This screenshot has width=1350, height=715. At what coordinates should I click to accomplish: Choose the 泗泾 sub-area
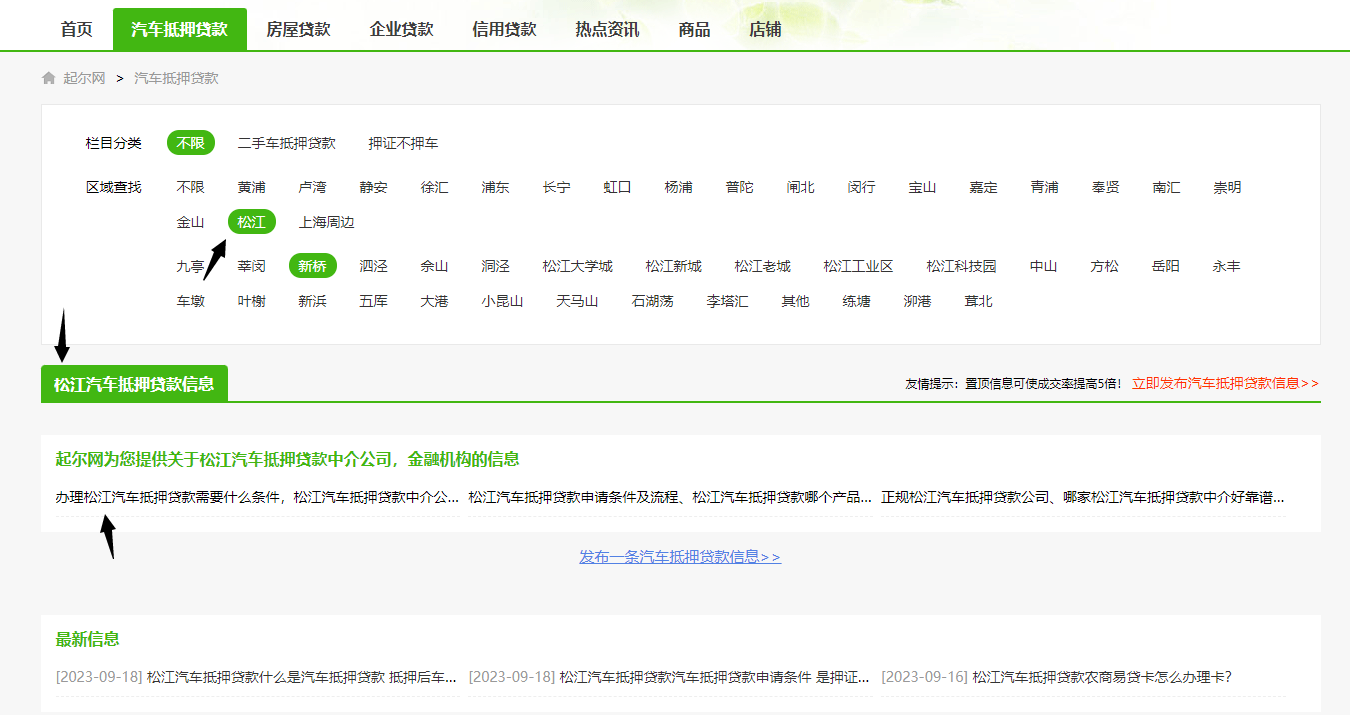click(374, 266)
